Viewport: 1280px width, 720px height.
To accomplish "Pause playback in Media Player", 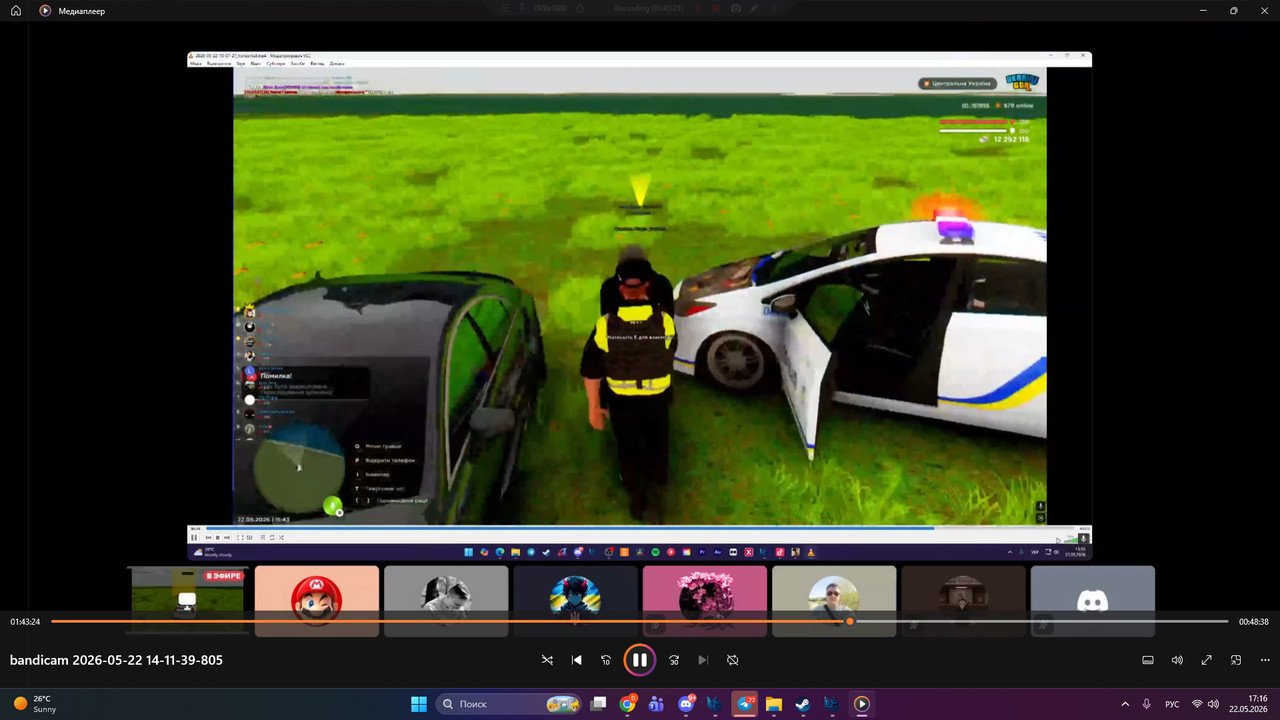I will (639, 660).
